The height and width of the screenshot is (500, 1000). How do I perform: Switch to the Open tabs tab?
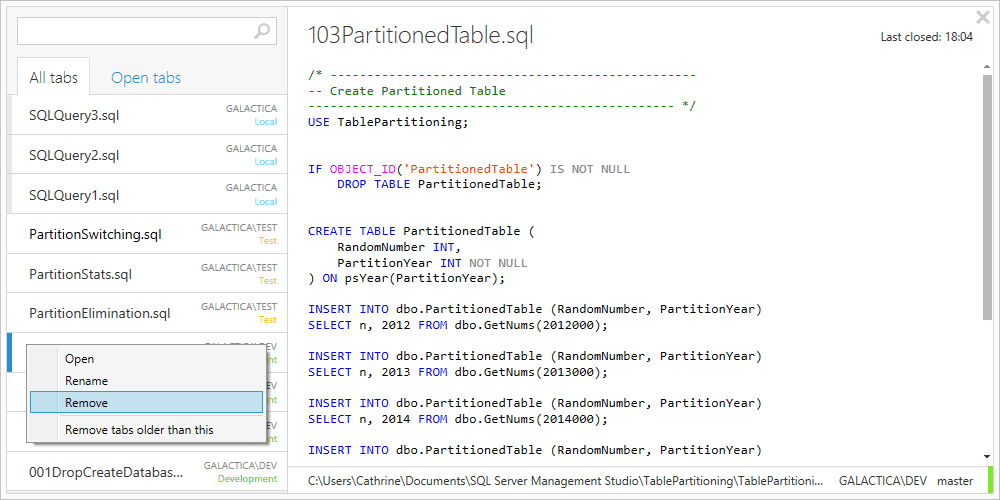(146, 77)
